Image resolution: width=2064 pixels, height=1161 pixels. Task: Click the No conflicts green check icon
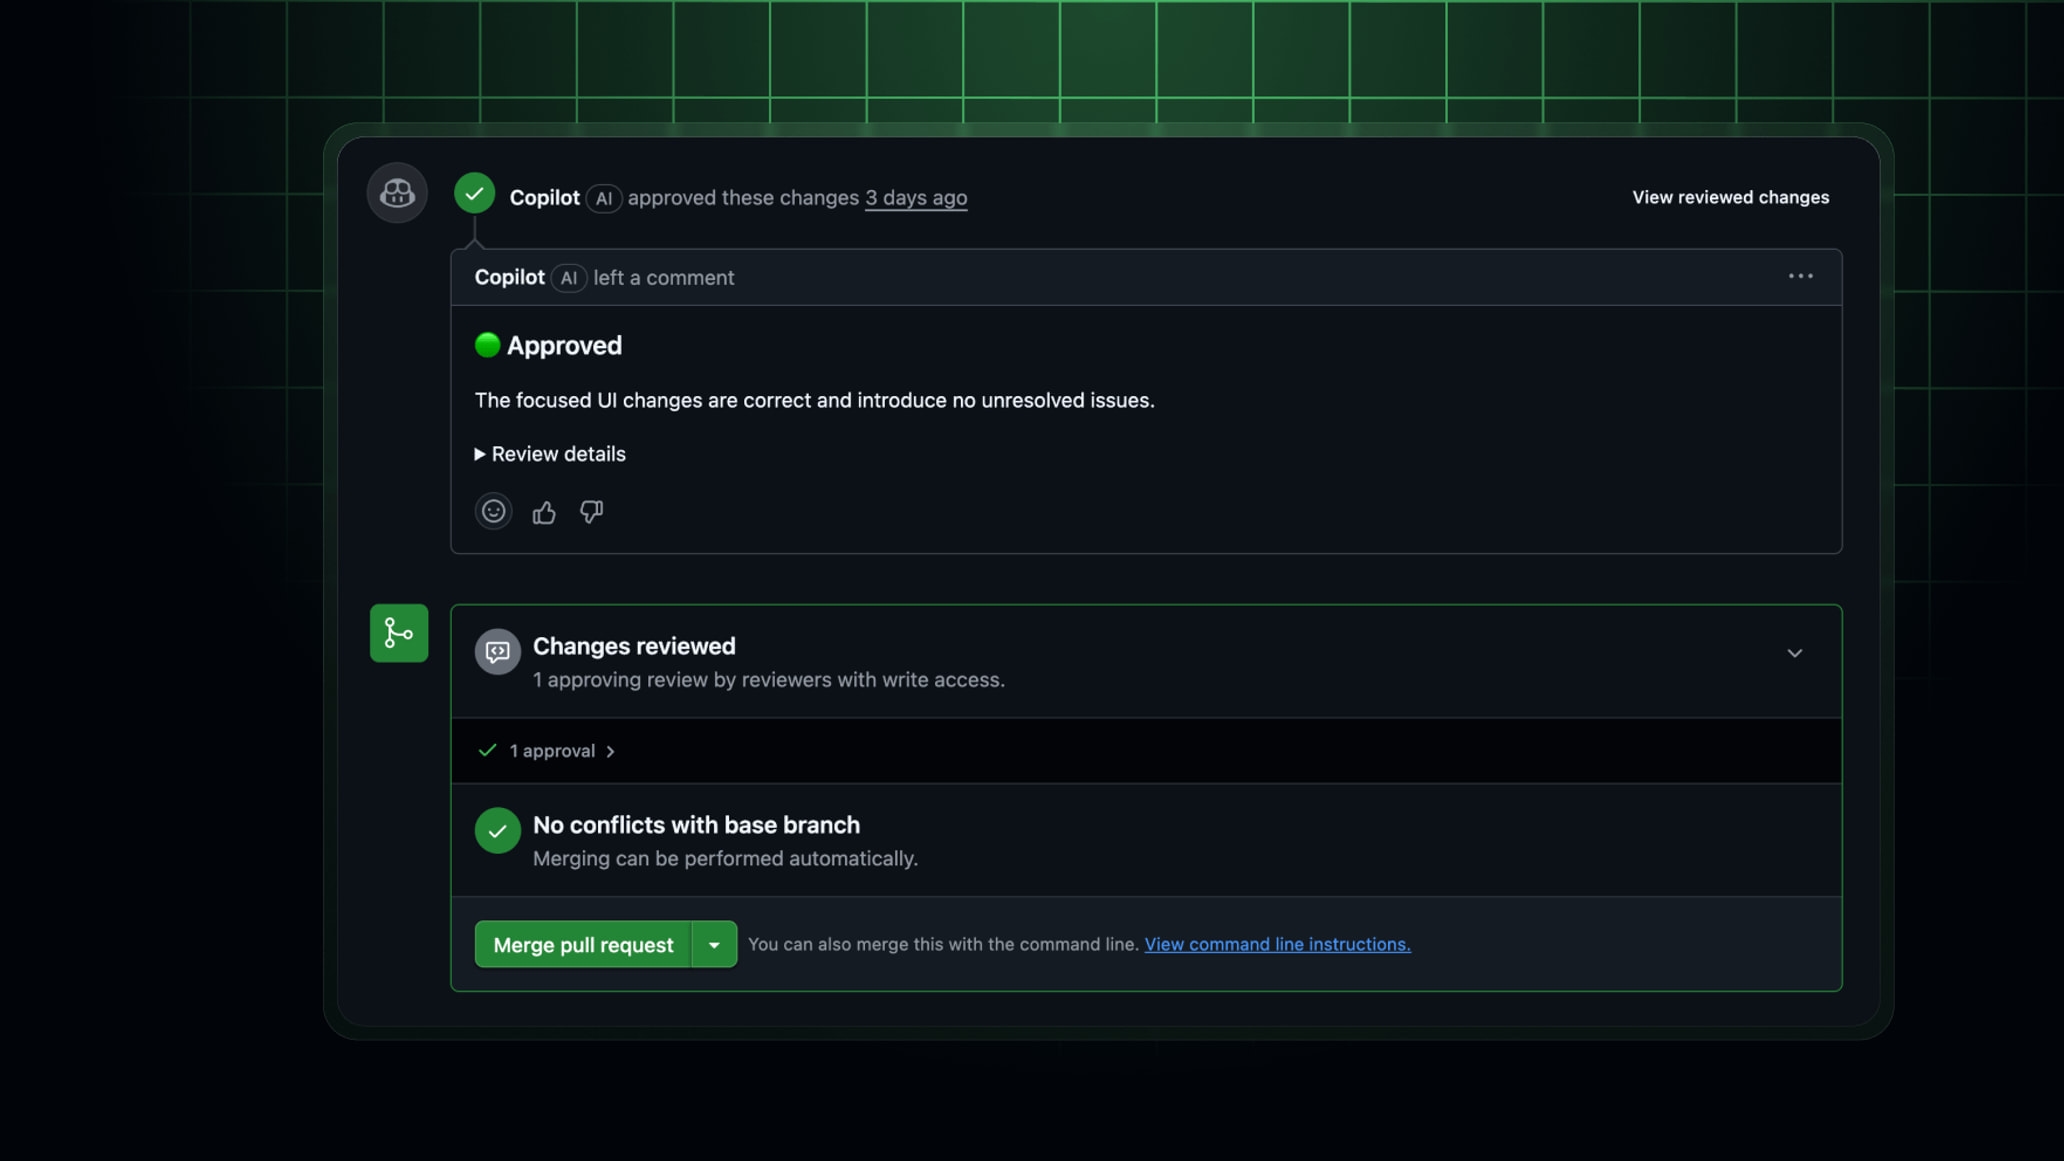497,830
